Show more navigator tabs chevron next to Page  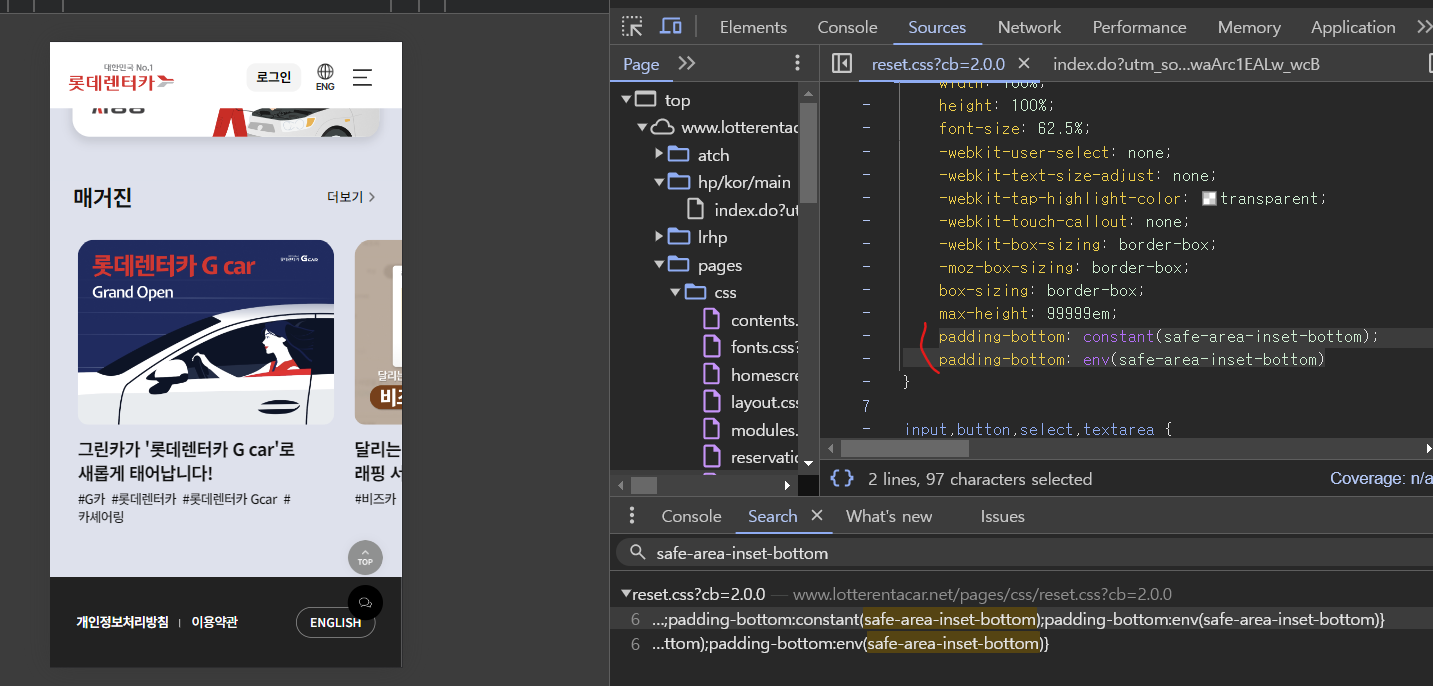(x=686, y=63)
